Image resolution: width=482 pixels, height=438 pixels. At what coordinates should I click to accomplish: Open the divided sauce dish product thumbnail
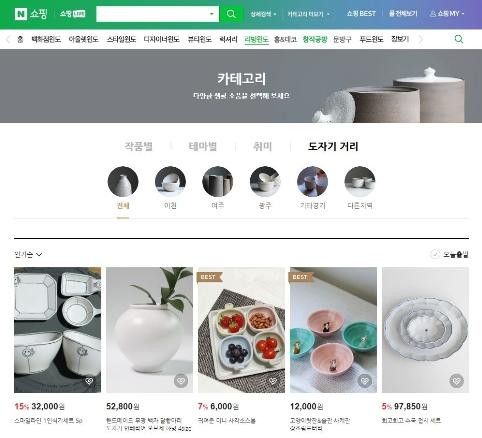pos(241,330)
